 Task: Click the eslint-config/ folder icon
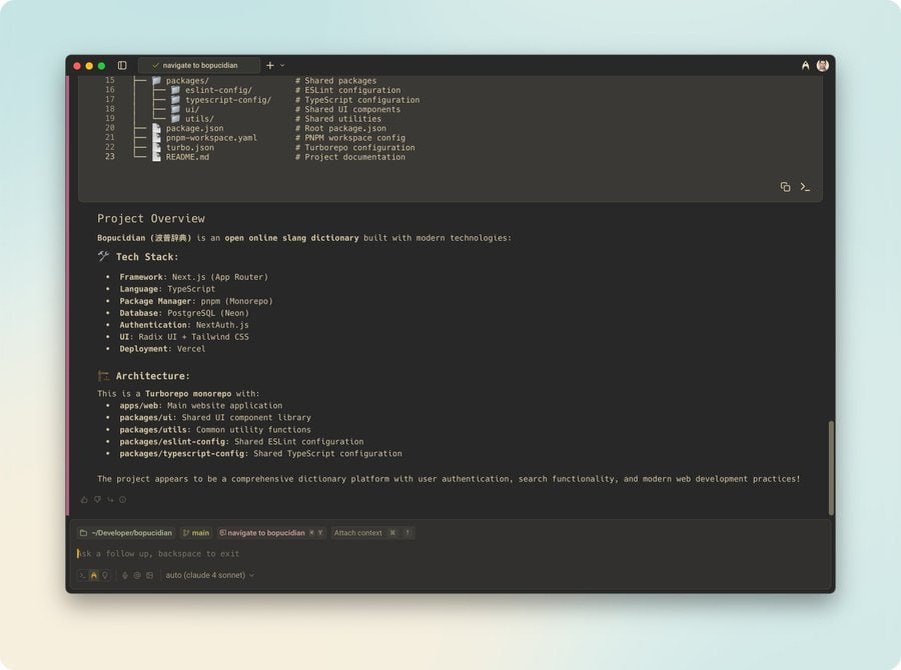point(175,90)
